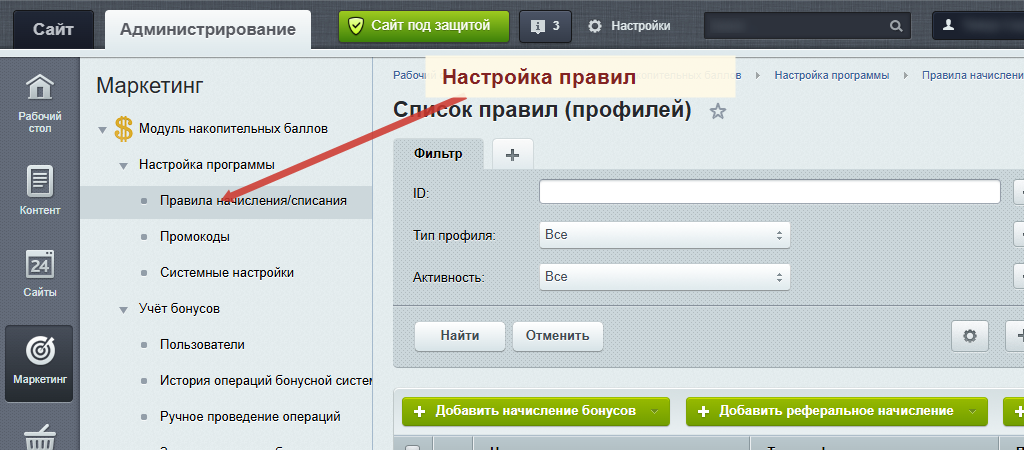Open the Контент sidebar section
The height and width of the screenshot is (450, 1024).
(40, 190)
